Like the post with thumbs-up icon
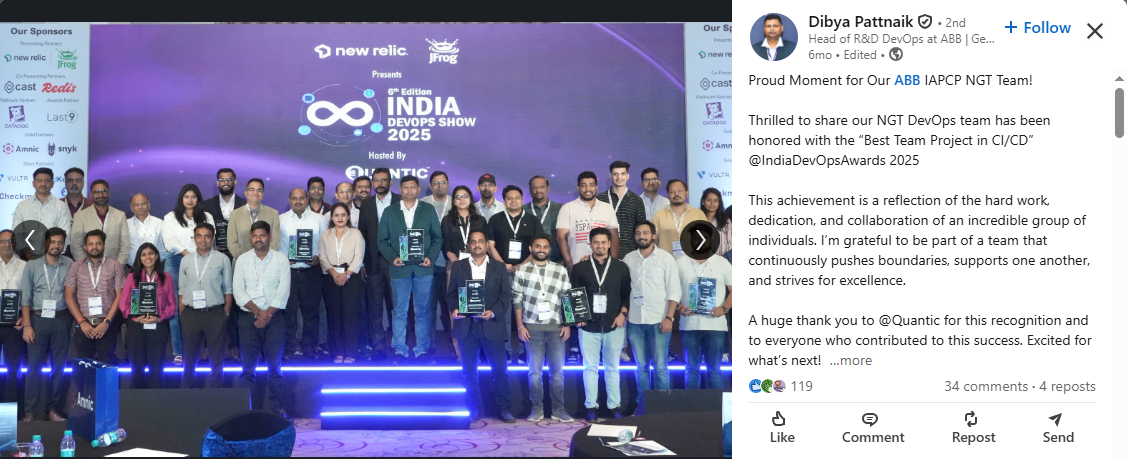This screenshot has height=459, width=1127. tap(782, 428)
